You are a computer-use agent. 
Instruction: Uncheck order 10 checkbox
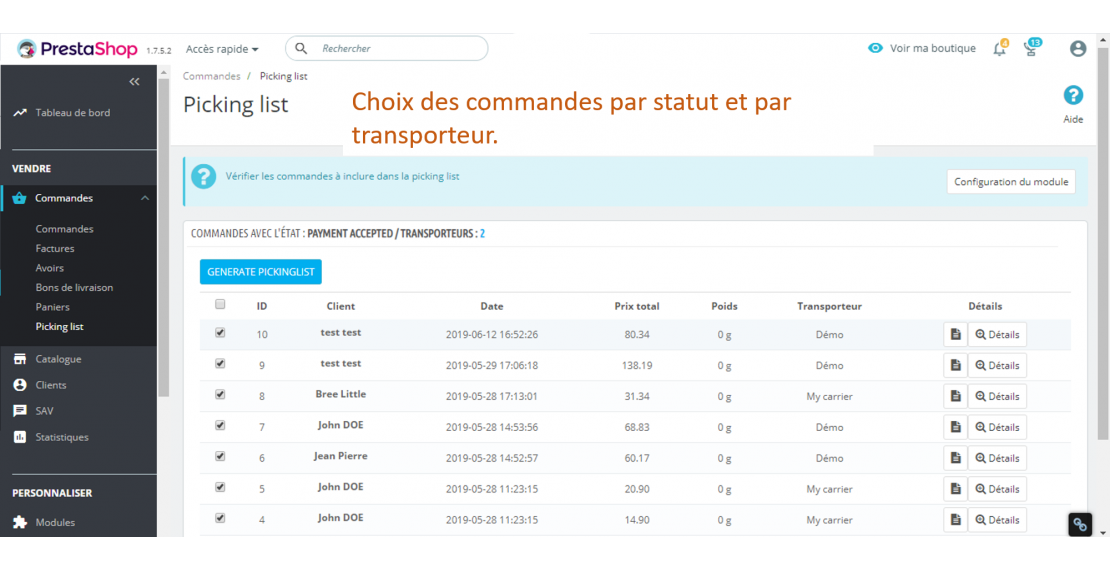tap(219, 332)
